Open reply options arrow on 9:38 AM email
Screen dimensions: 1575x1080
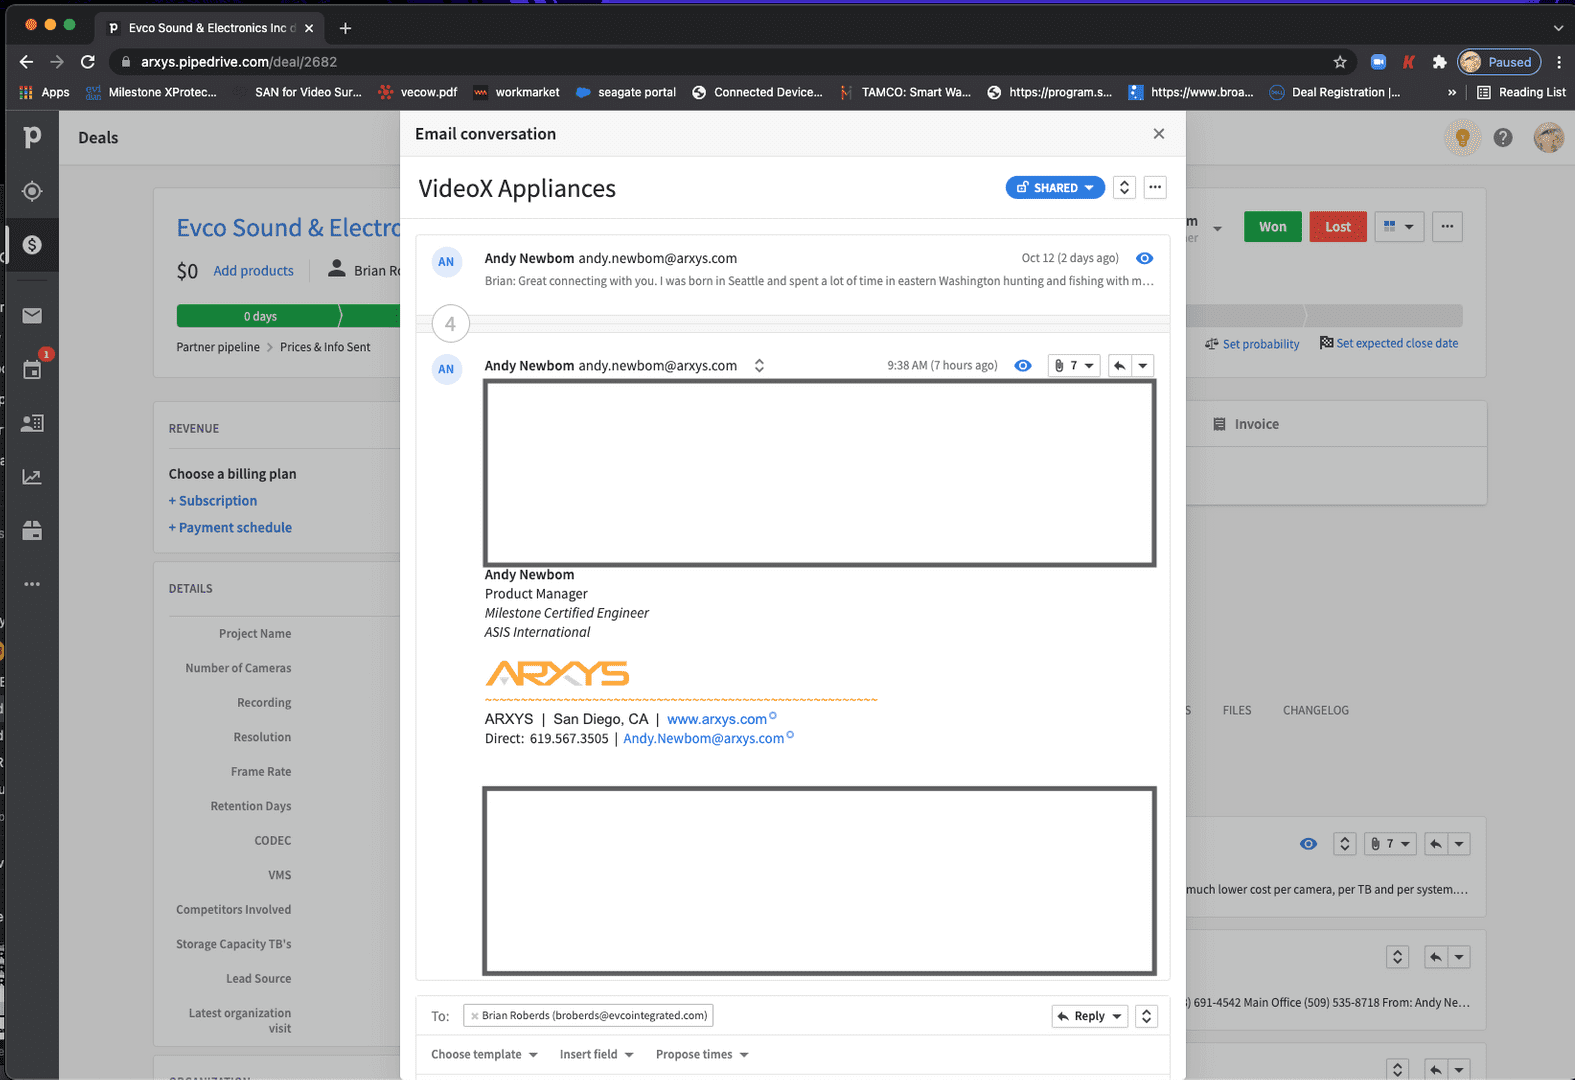click(1143, 365)
